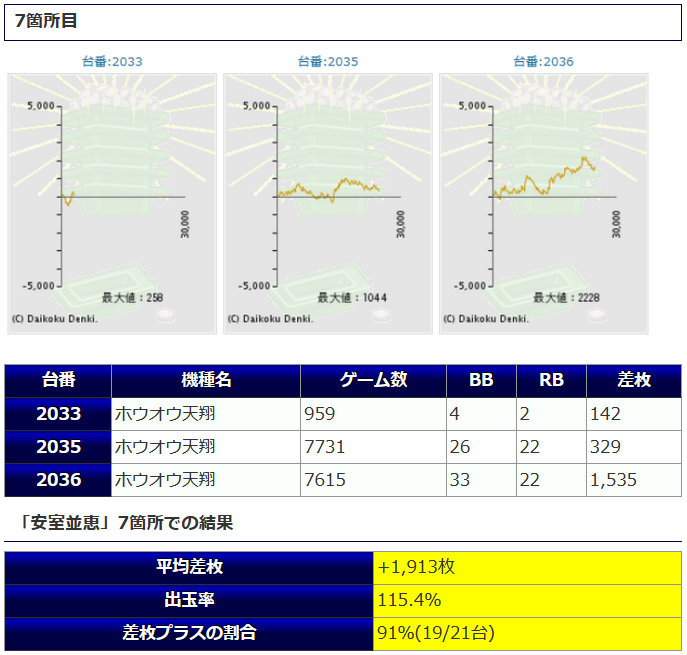
Task: Open the slump graph for machine 2033
Action: [x=112, y=203]
